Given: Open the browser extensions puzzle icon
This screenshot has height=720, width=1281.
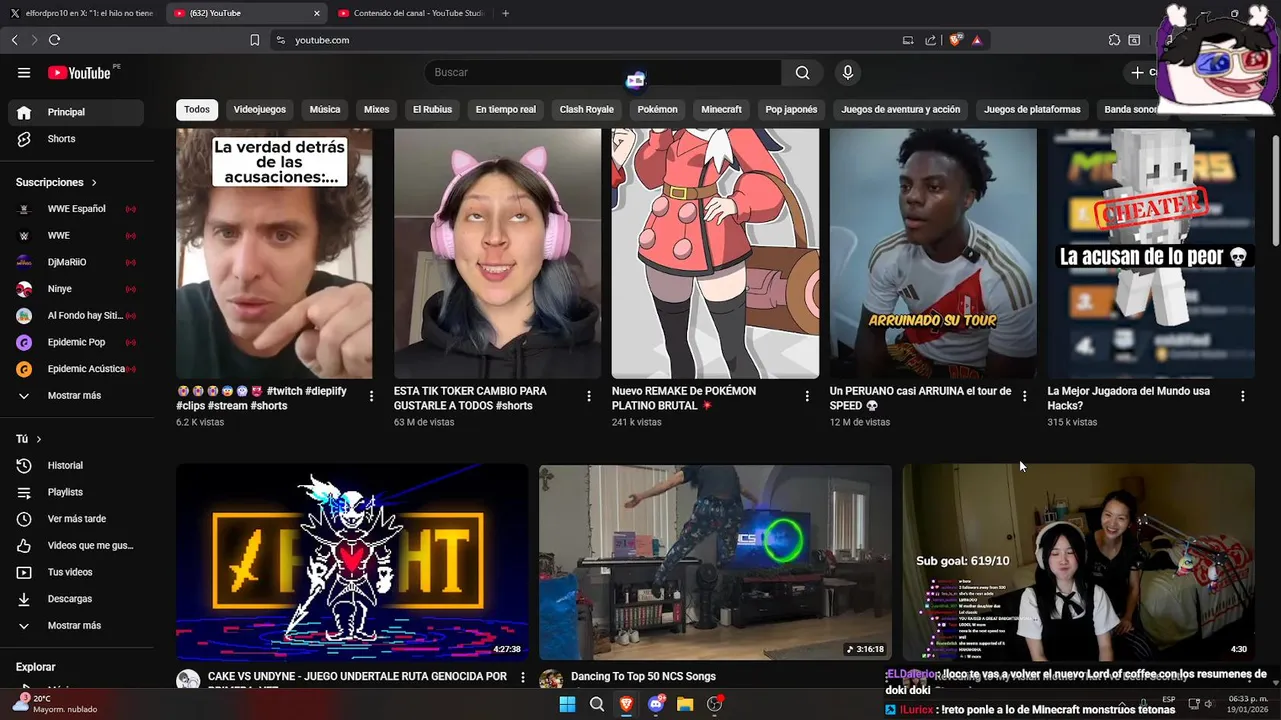Looking at the screenshot, I should point(1114,40).
